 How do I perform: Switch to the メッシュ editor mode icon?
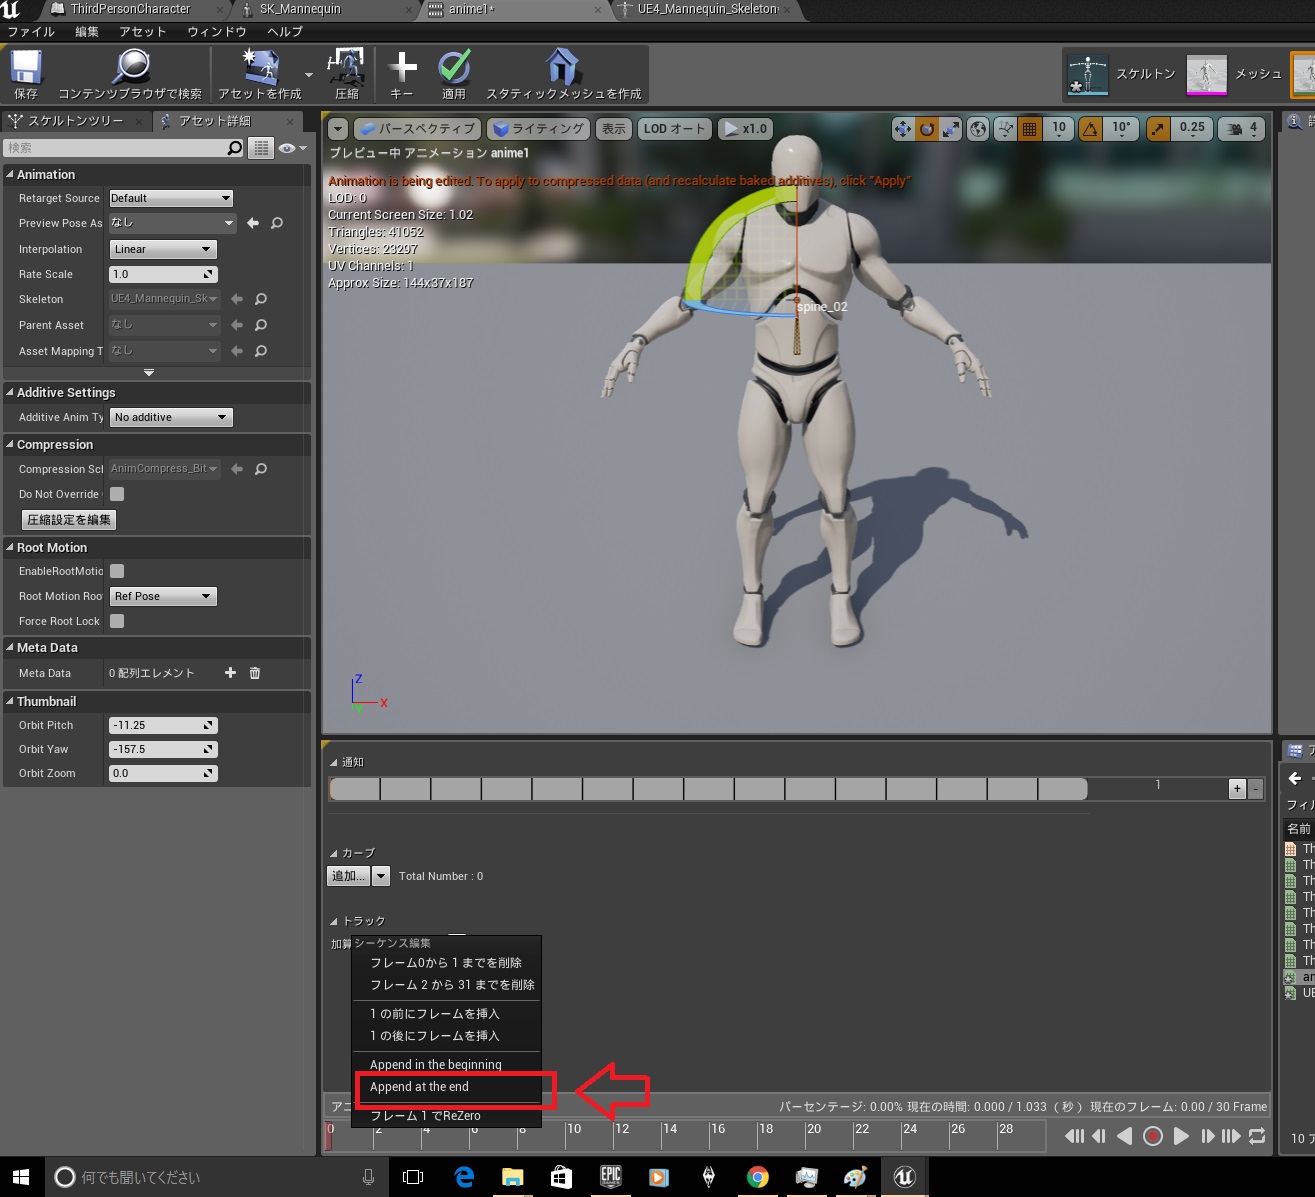click(x=1208, y=74)
